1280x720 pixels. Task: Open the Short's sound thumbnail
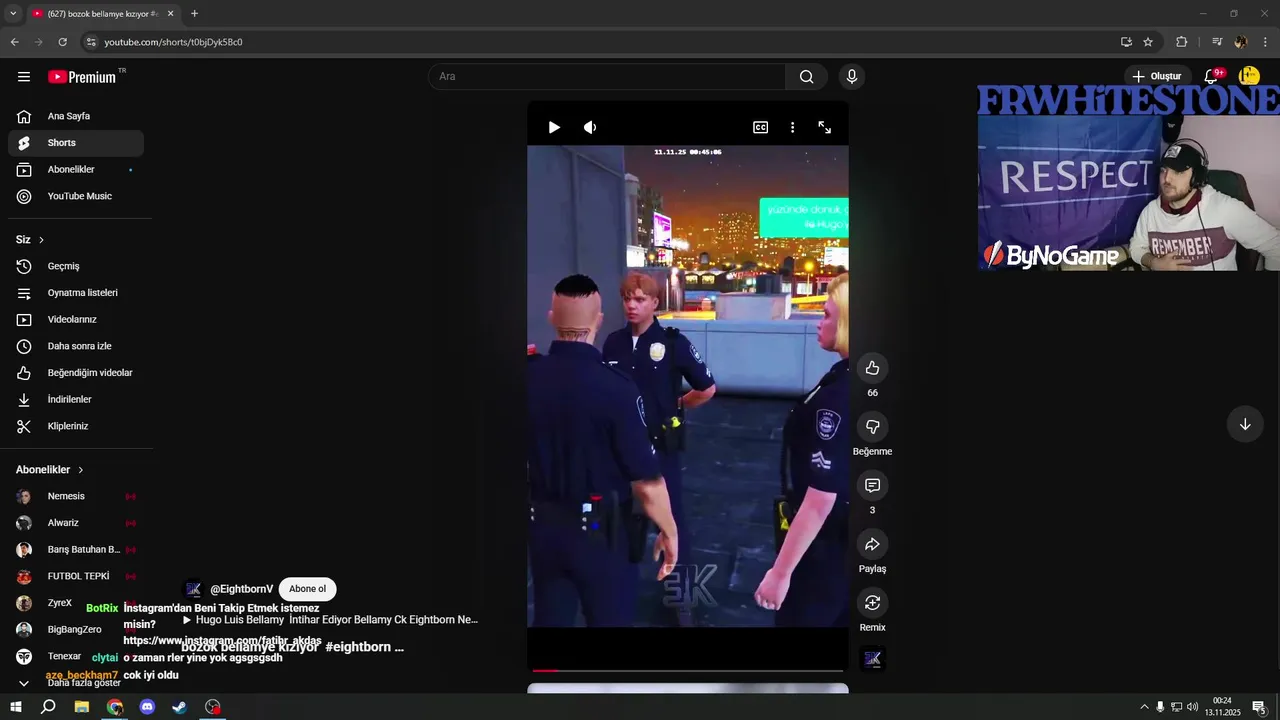(872, 658)
